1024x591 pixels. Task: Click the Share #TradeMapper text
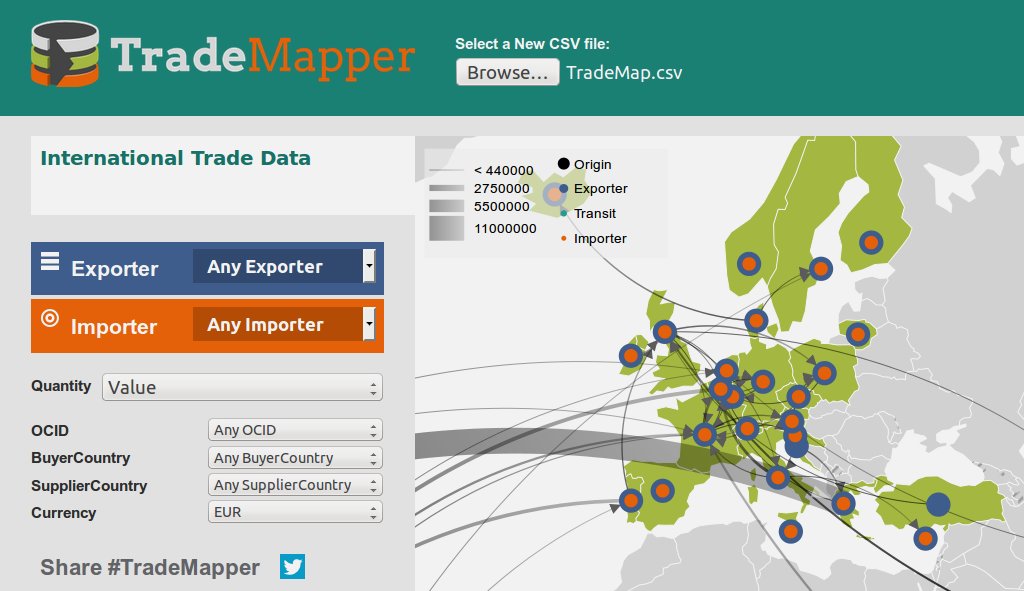point(150,567)
